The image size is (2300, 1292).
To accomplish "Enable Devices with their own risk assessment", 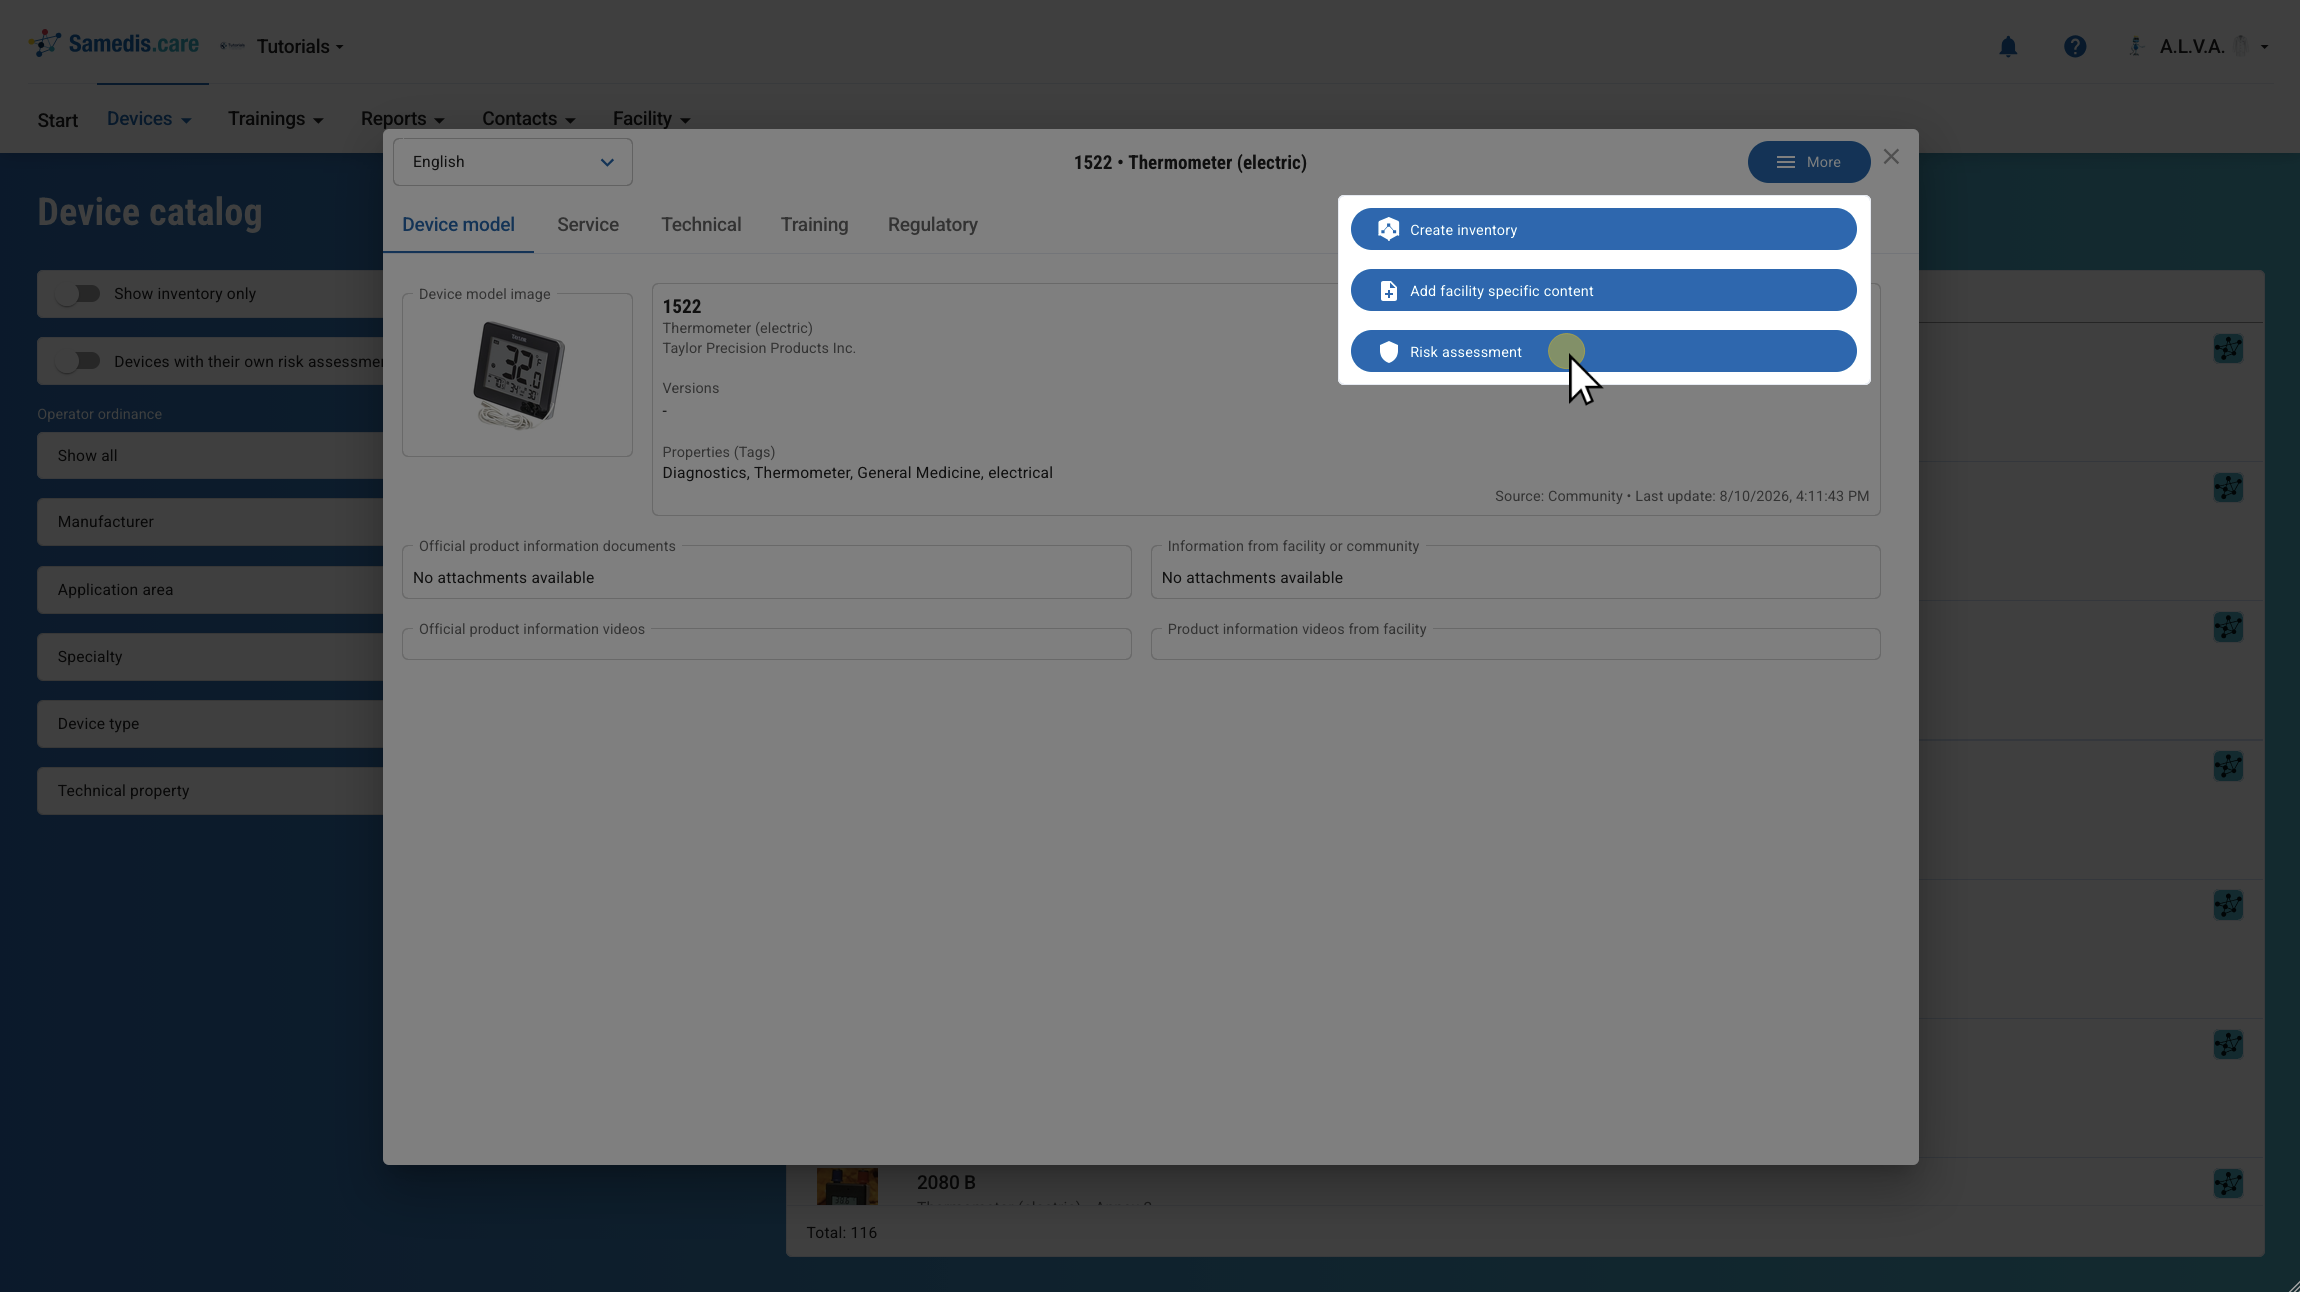I will pos(78,361).
